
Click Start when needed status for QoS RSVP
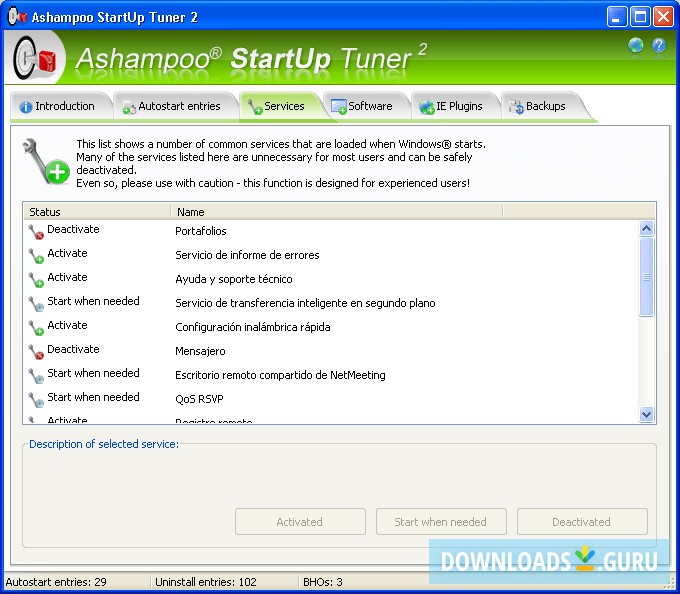(x=93, y=397)
